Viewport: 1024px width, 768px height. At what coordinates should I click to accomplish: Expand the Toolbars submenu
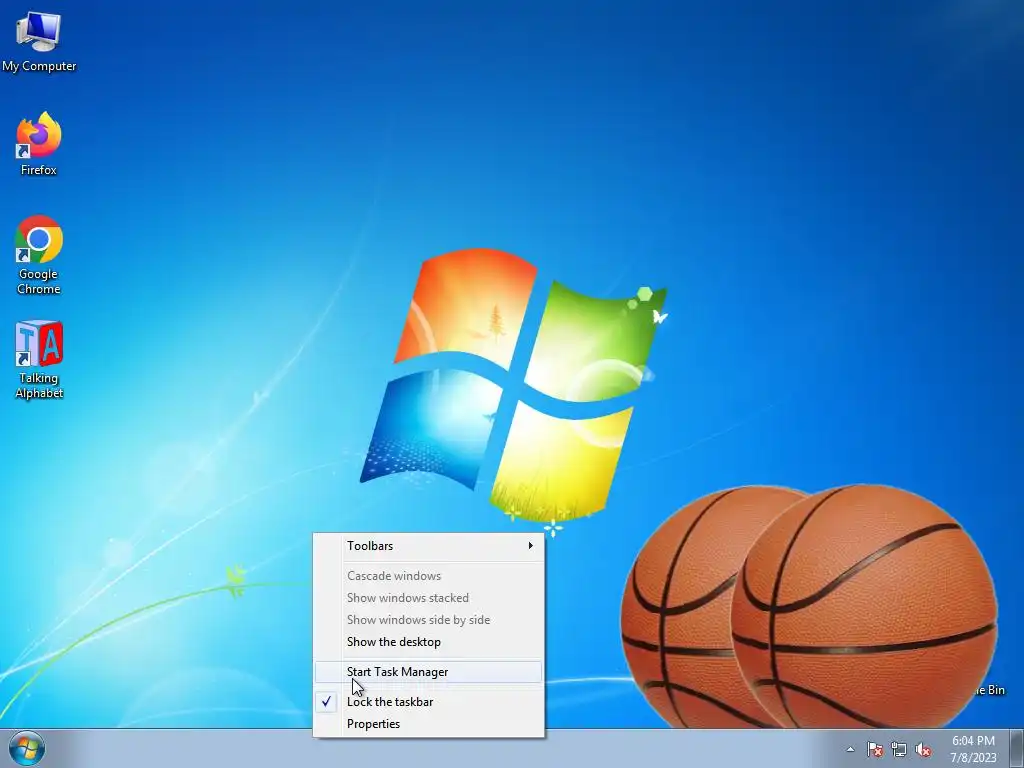[x=428, y=546]
